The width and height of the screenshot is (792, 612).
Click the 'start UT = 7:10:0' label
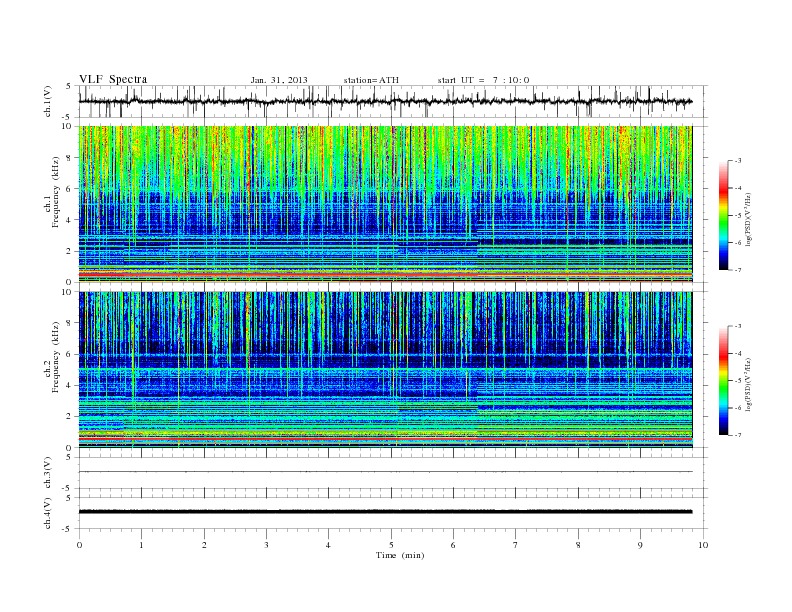[x=483, y=80]
